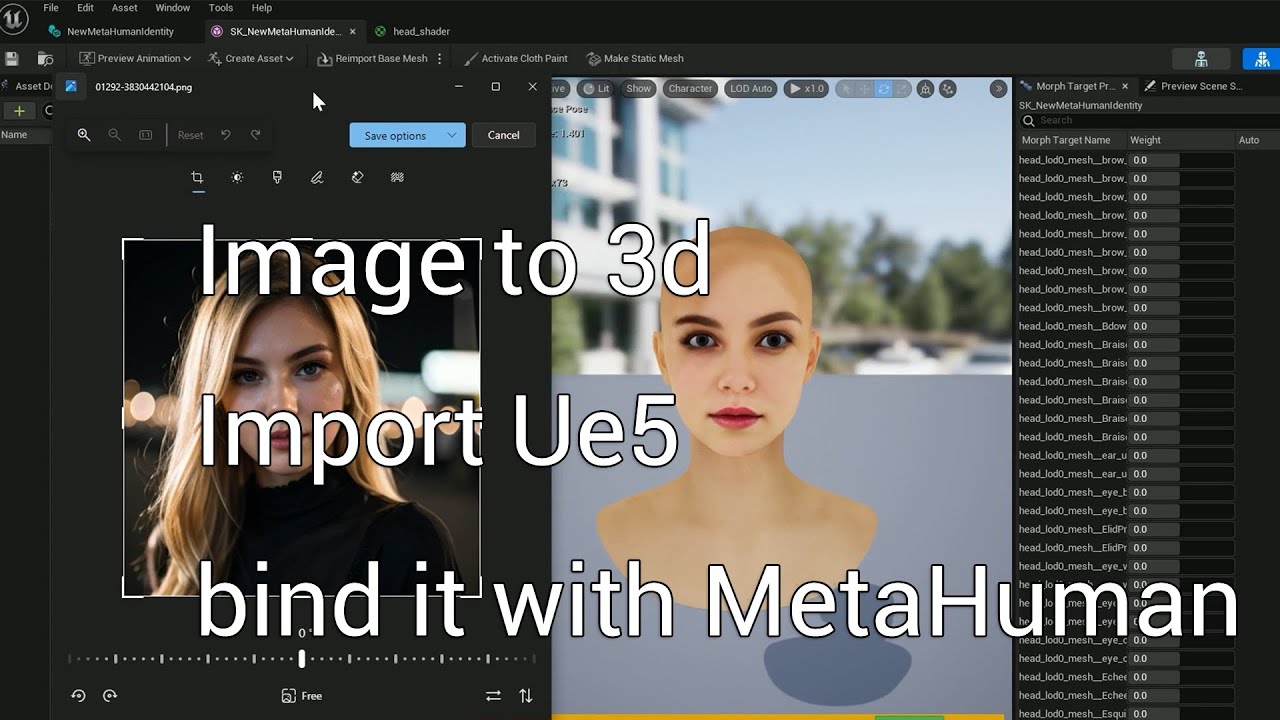Undo last edit in photo editor
1280x720 pixels.
point(226,135)
